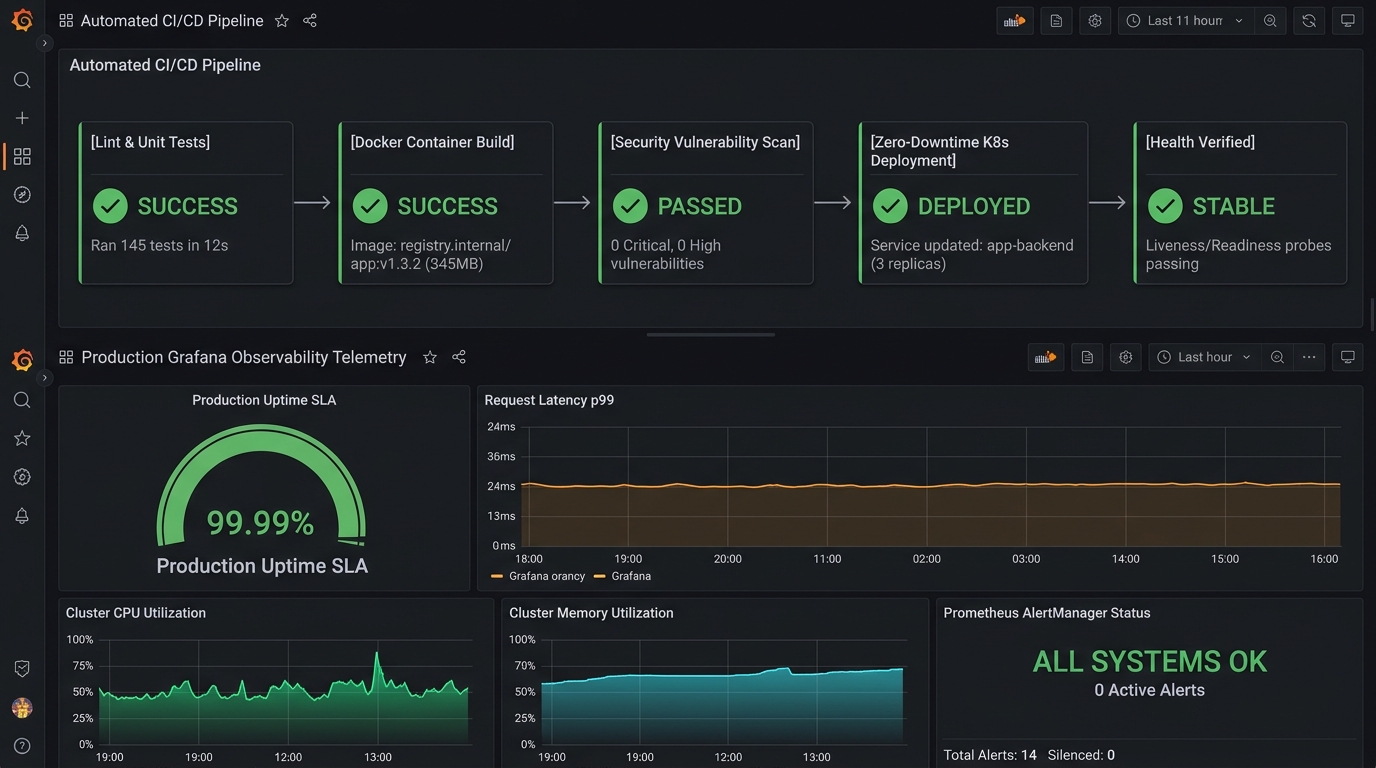1376x768 pixels.
Task: Open the Cluster CPU Utilization panel title menu
Action: (136, 613)
